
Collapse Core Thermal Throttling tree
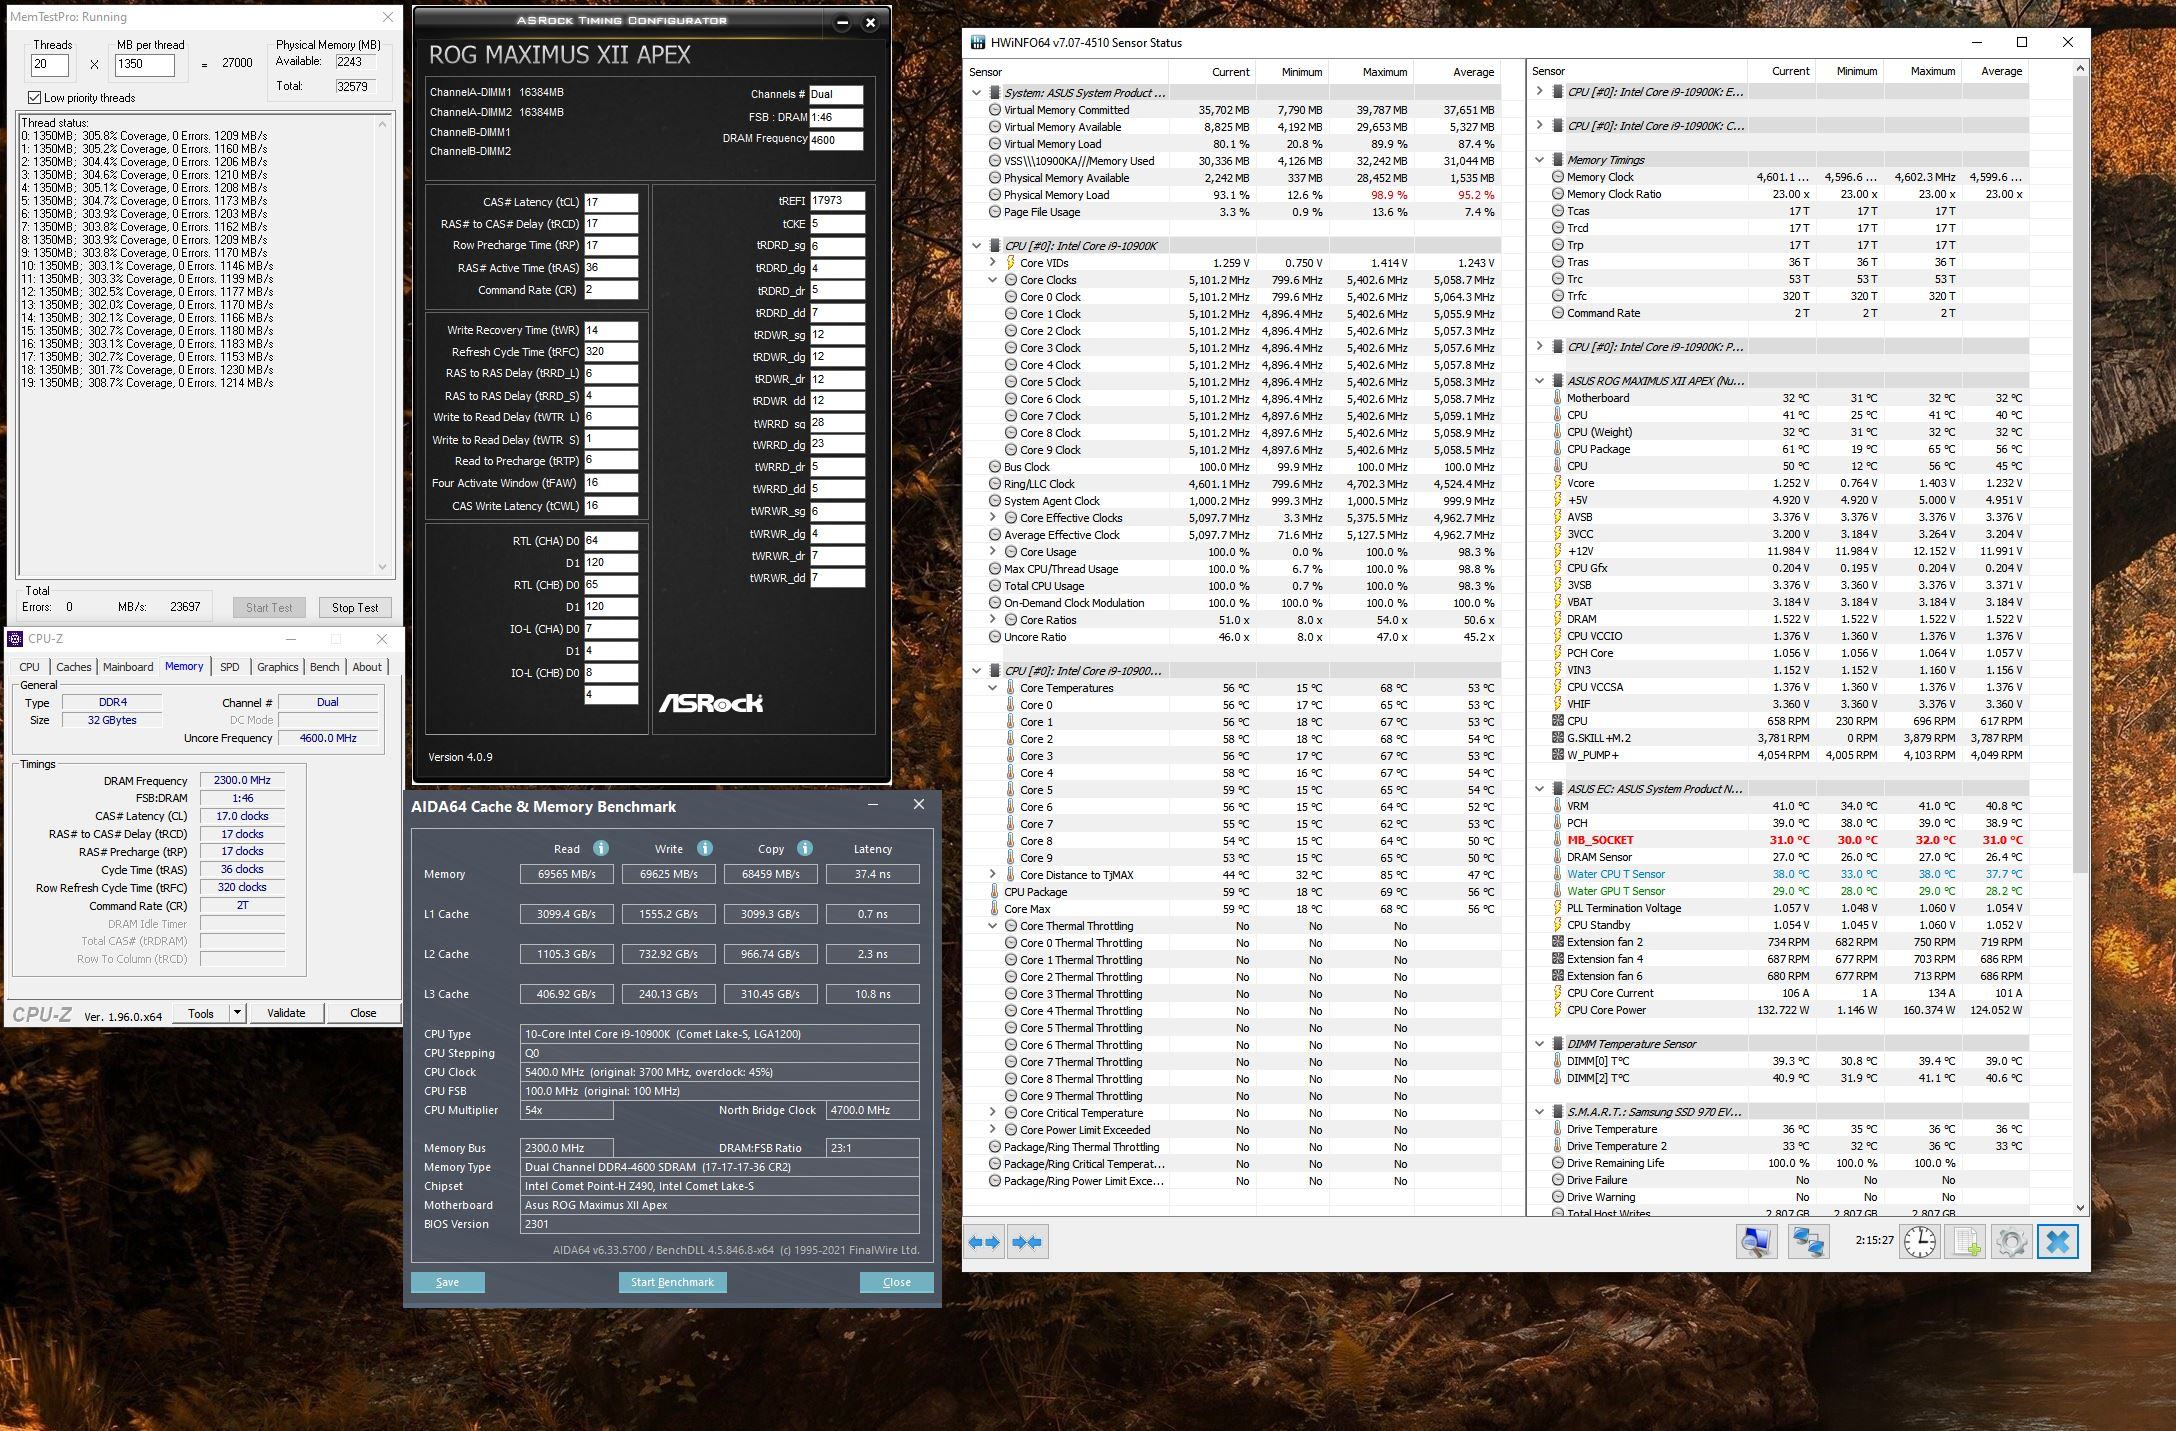pyautogui.click(x=992, y=926)
